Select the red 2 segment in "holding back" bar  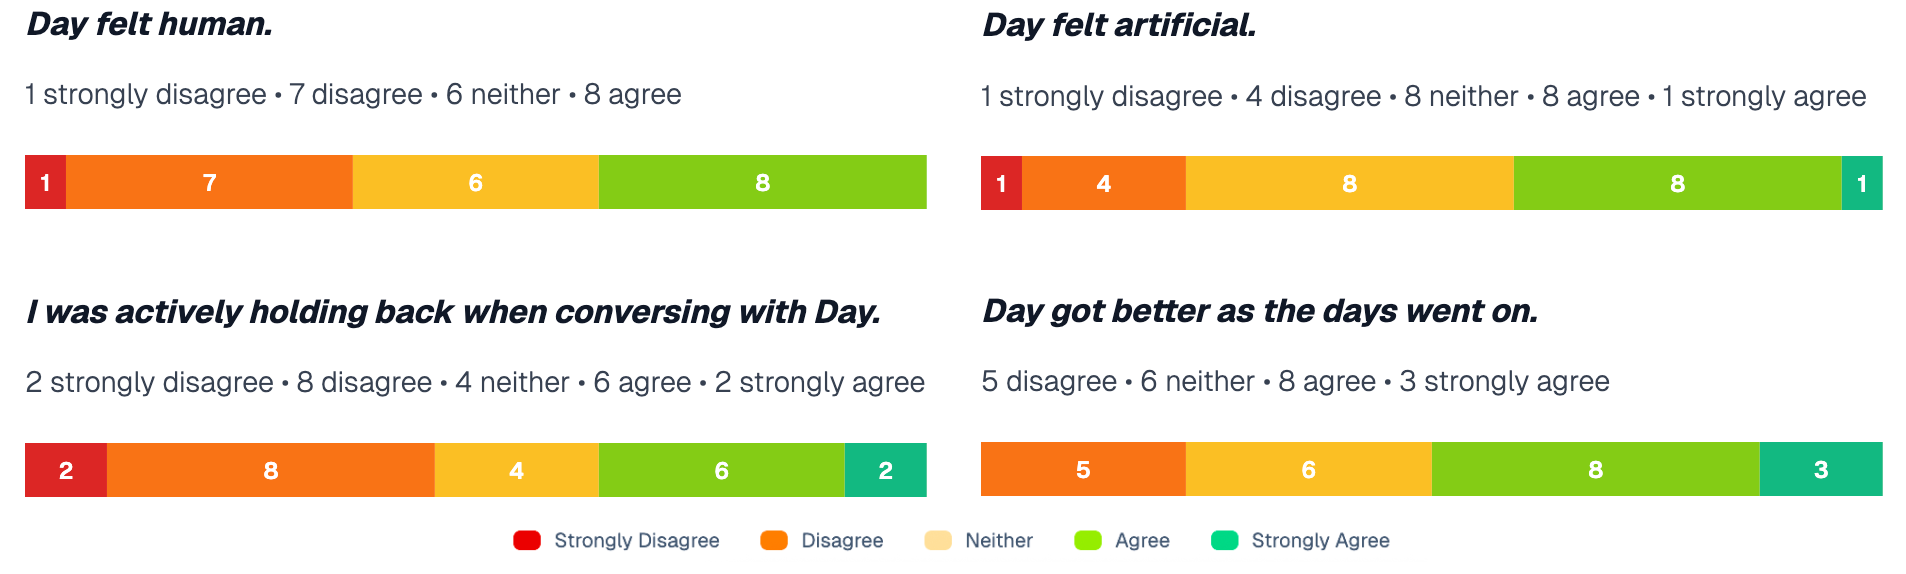tap(66, 470)
